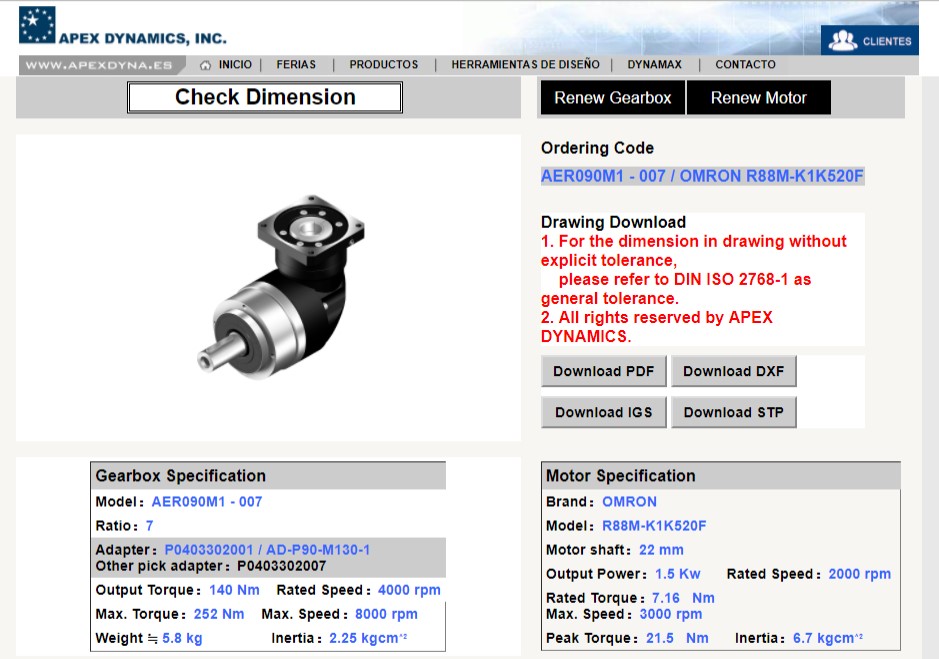The width and height of the screenshot is (939, 659).
Task: Click motor Brand value OMRON
Action: click(629, 501)
